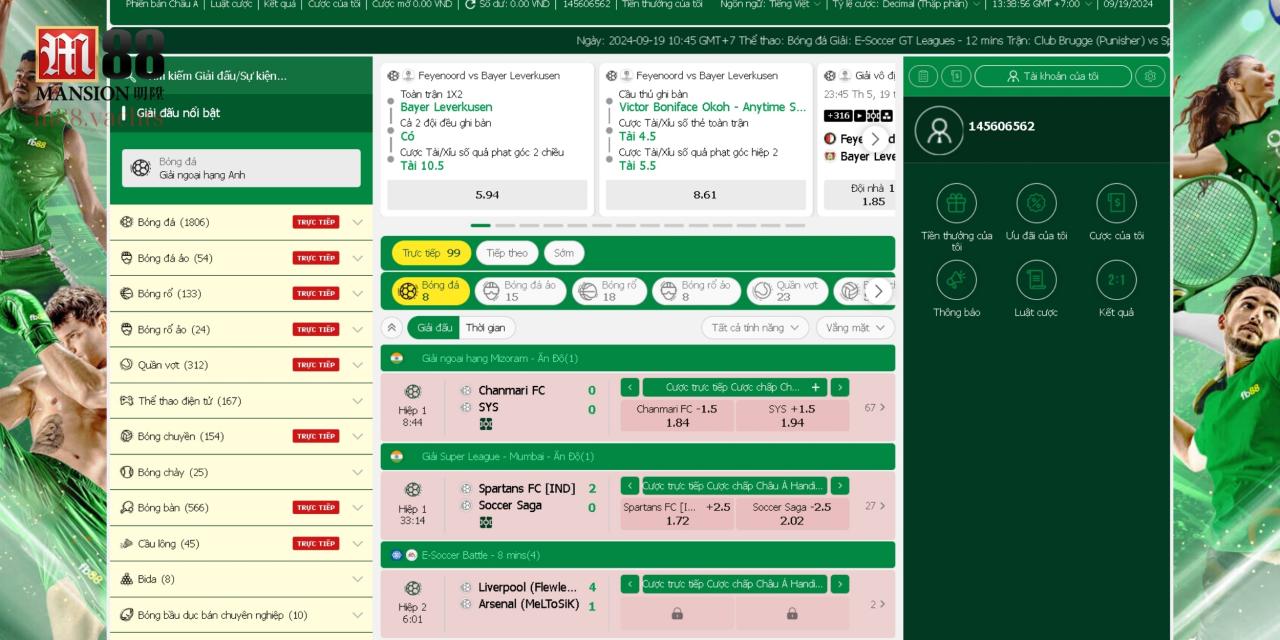Open Tiền thưởng của tôi gift icon

(956, 203)
